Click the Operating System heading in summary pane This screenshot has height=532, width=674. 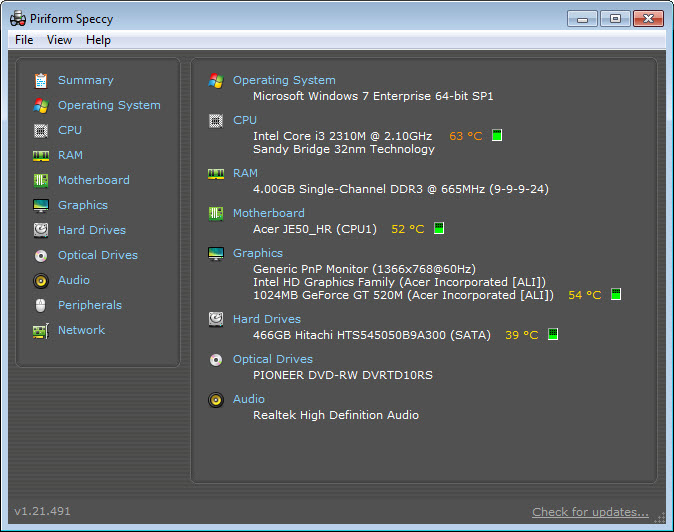click(284, 80)
